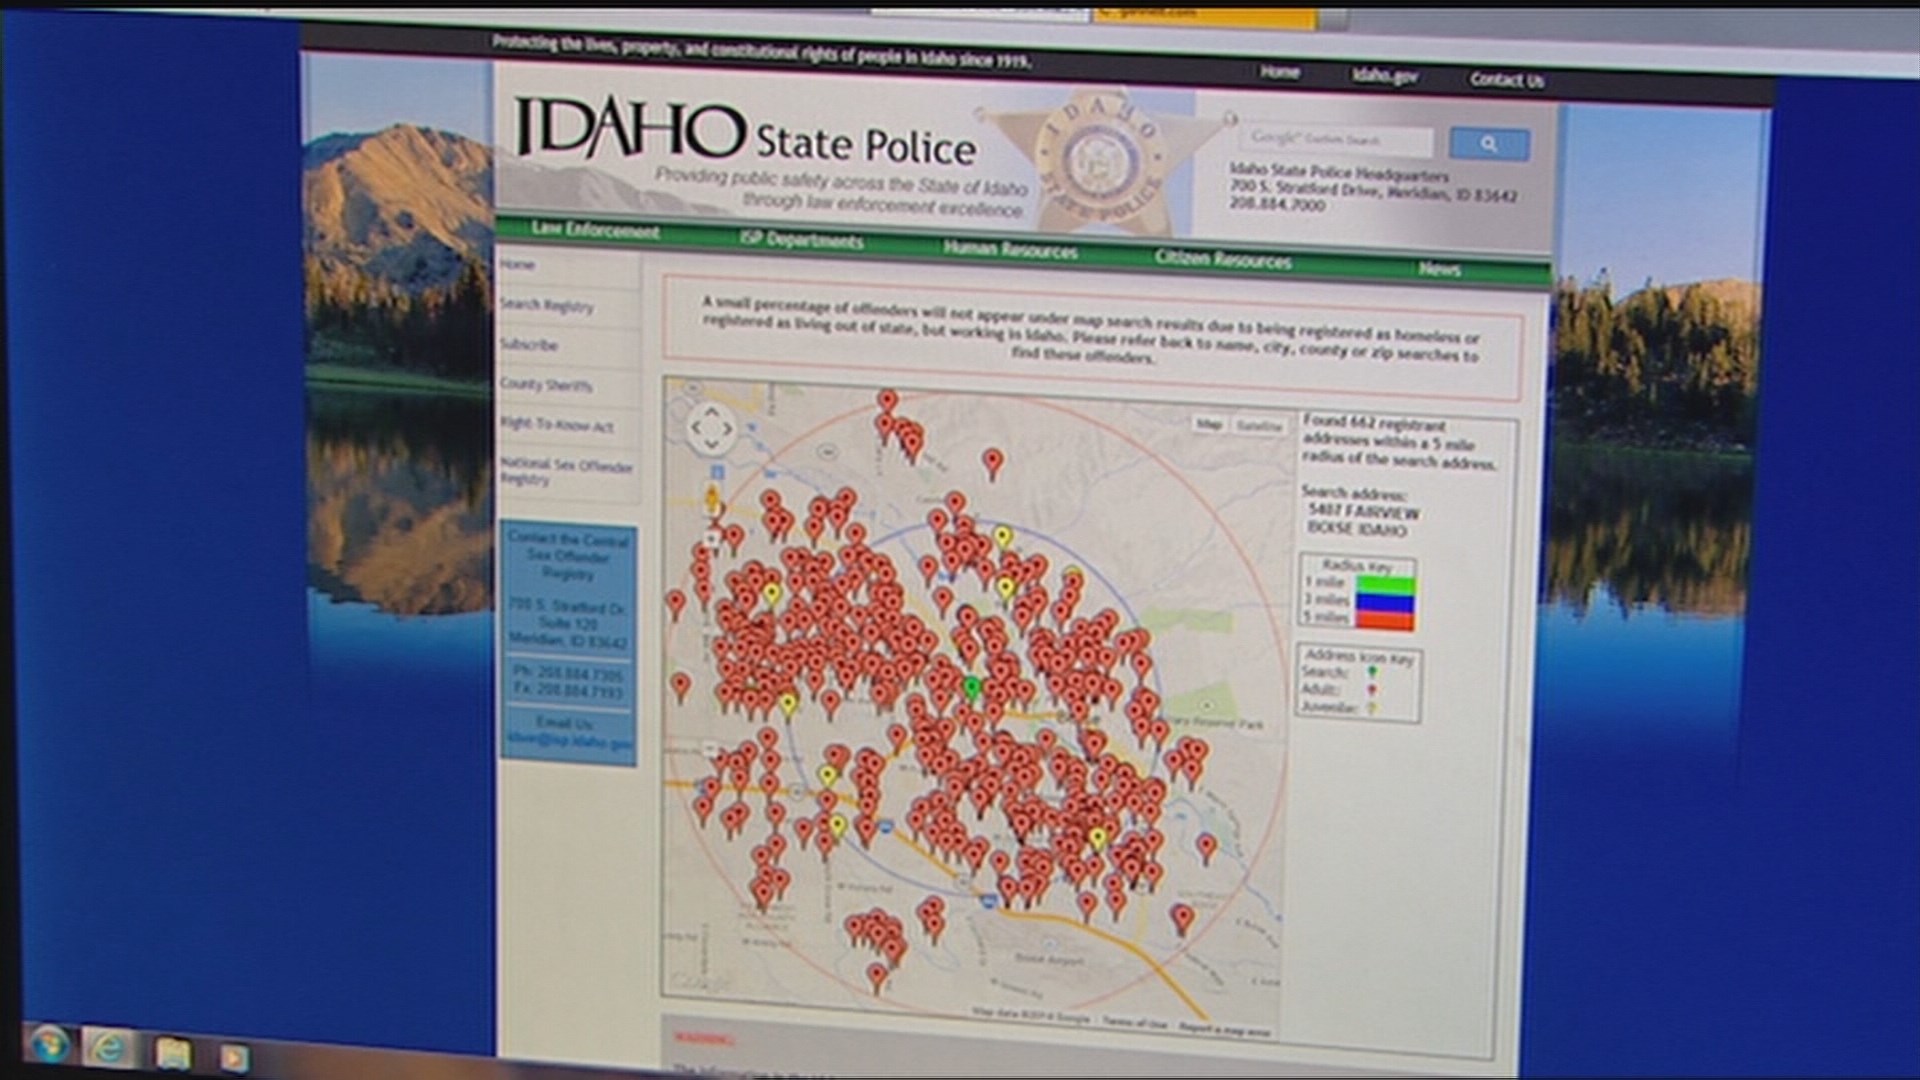Click the southernmost red marker on the map
Image resolution: width=1920 pixels, height=1080 pixels.
[876, 977]
